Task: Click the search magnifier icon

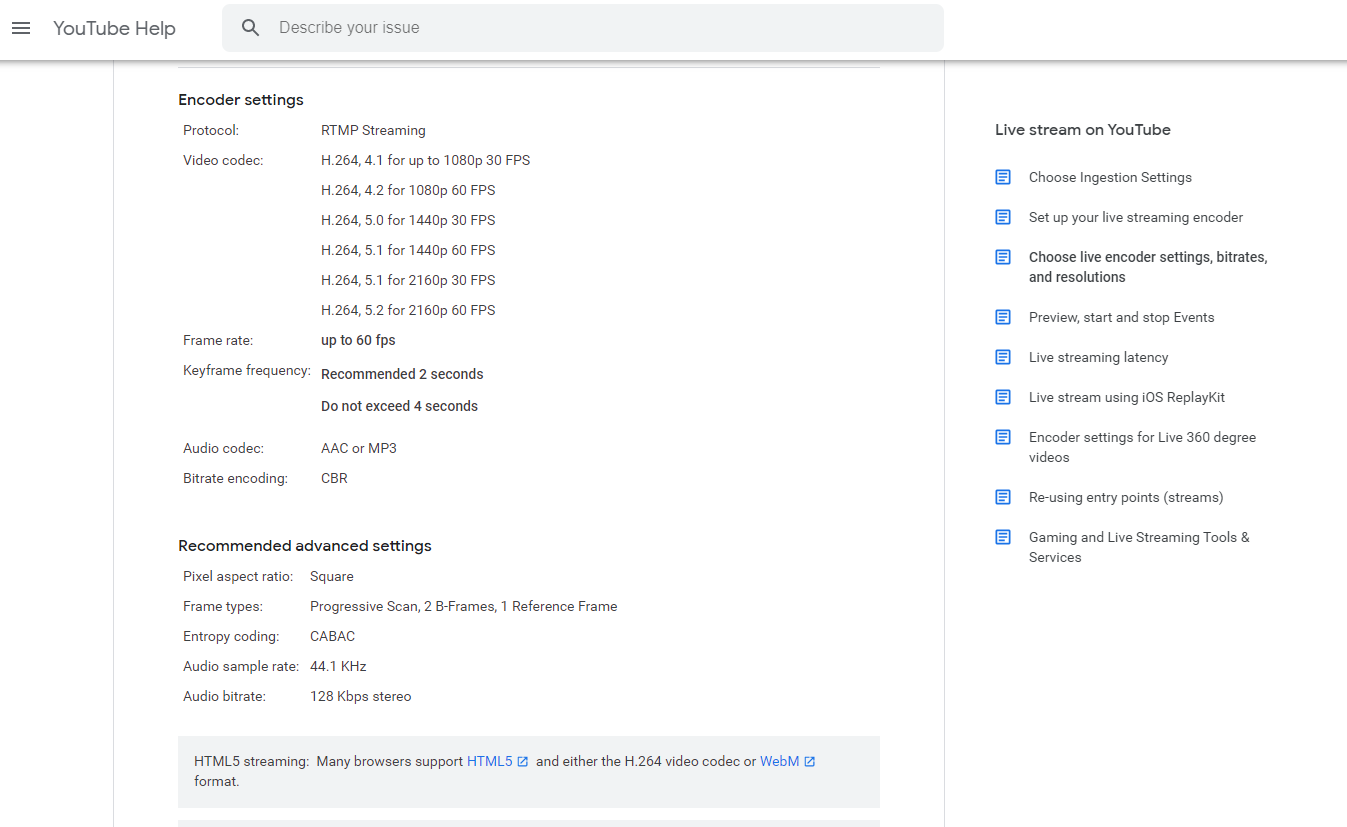Action: coord(251,28)
